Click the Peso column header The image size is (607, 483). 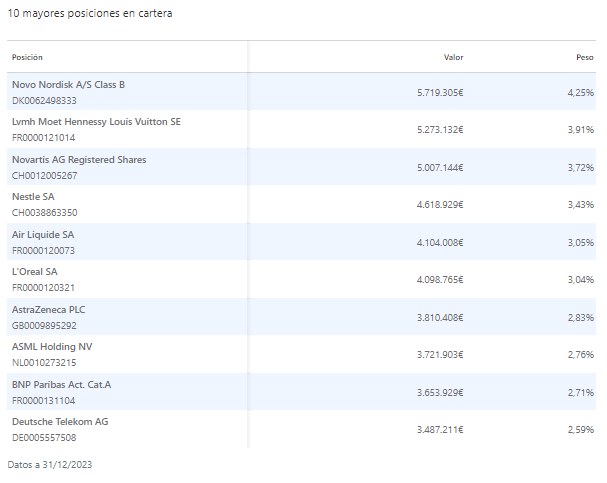(x=585, y=57)
